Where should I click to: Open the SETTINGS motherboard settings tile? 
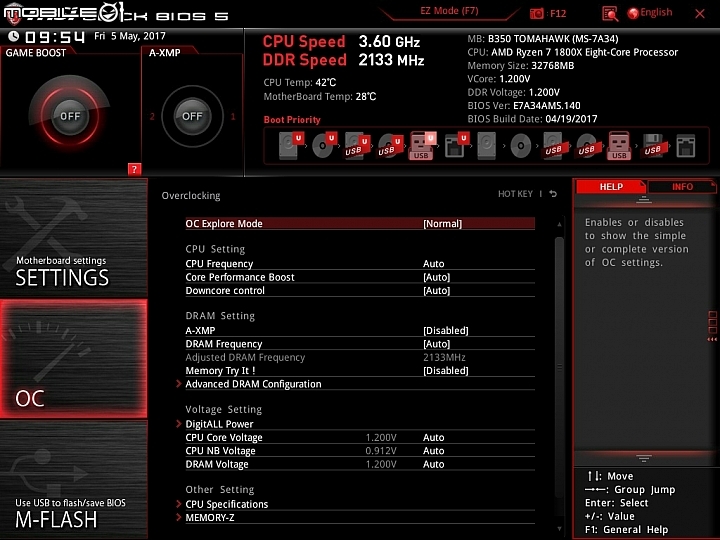pyautogui.click(x=73, y=238)
